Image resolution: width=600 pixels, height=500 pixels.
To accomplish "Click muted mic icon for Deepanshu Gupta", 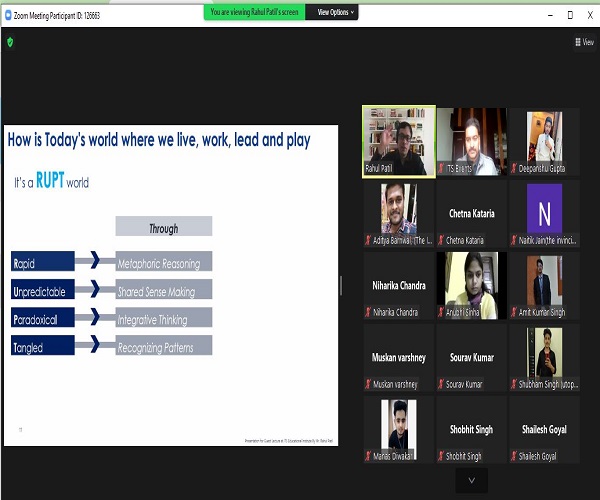I will tap(514, 168).
